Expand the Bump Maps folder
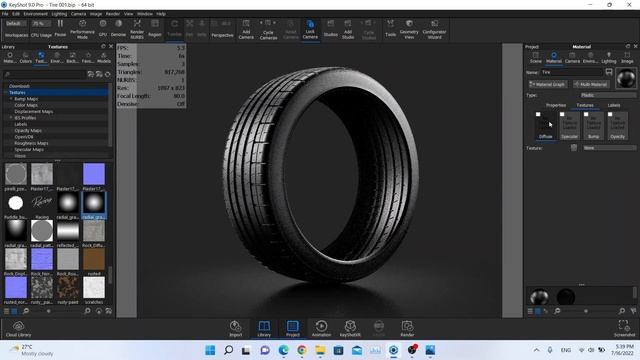Image resolution: width=640 pixels, height=360 pixels. point(11,99)
